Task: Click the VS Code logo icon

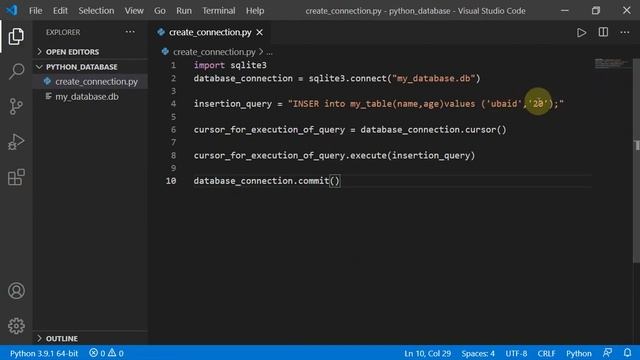Action: [12, 10]
